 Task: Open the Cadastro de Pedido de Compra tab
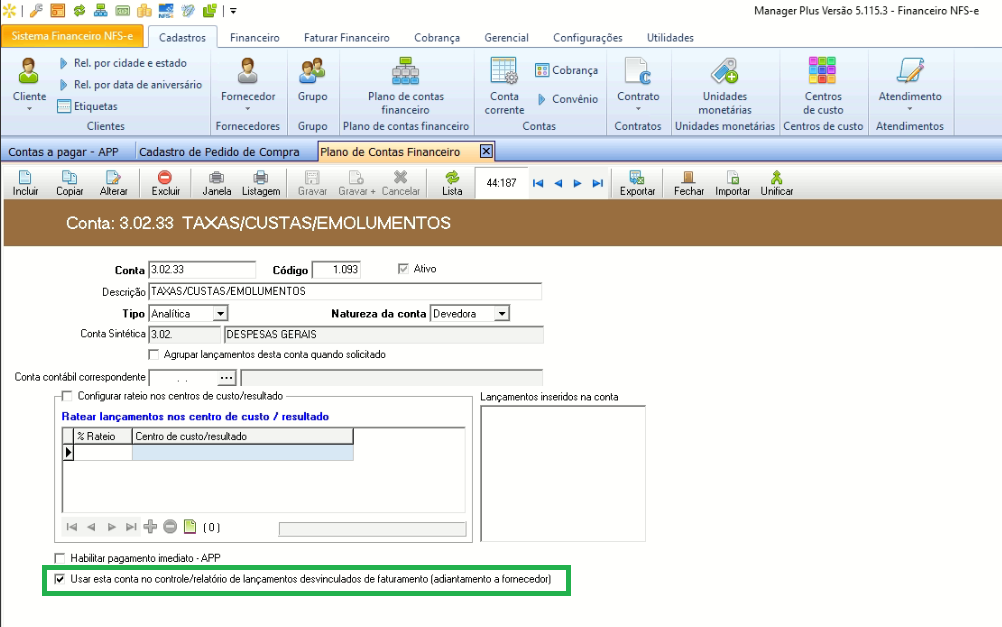pos(219,152)
